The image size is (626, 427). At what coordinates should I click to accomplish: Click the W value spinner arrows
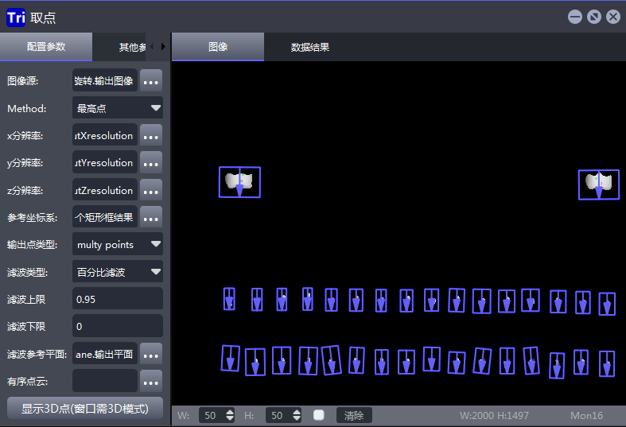(231, 415)
